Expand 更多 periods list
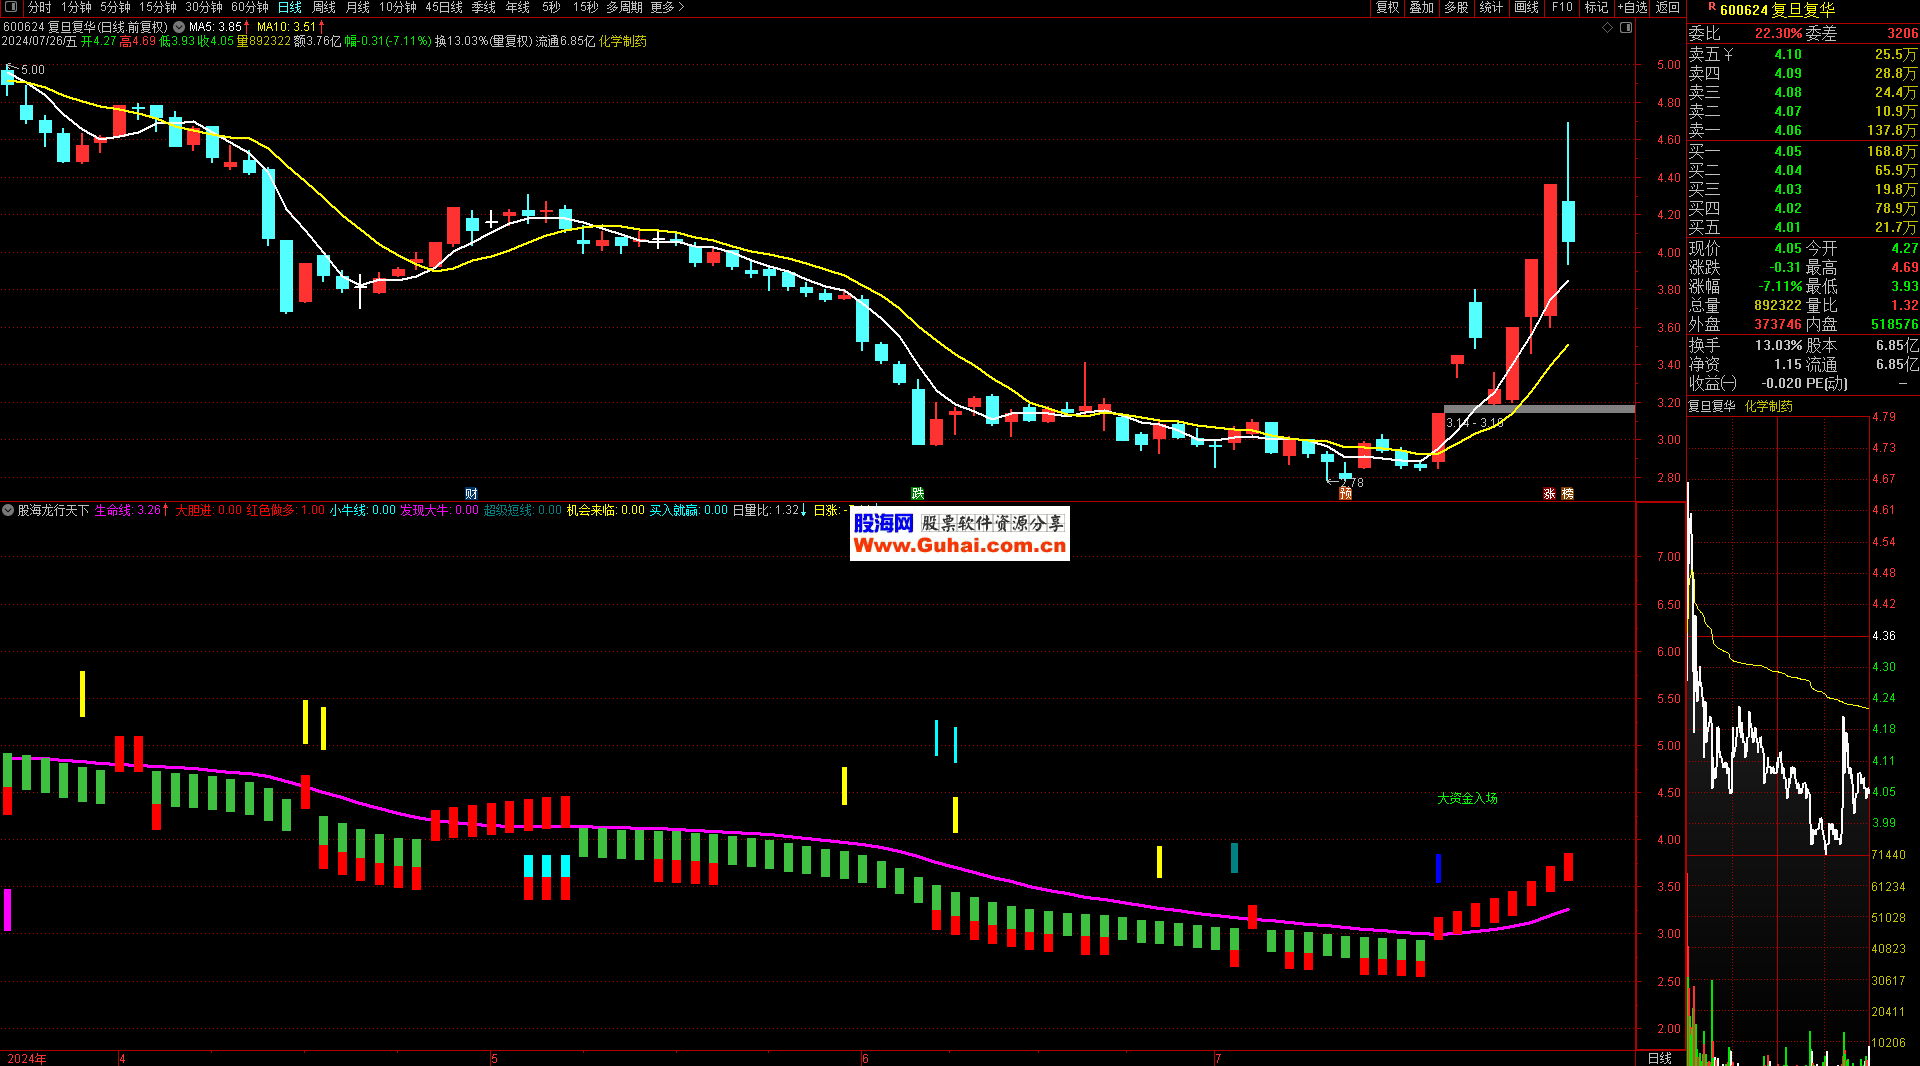The height and width of the screenshot is (1066, 1920). pos(667,7)
